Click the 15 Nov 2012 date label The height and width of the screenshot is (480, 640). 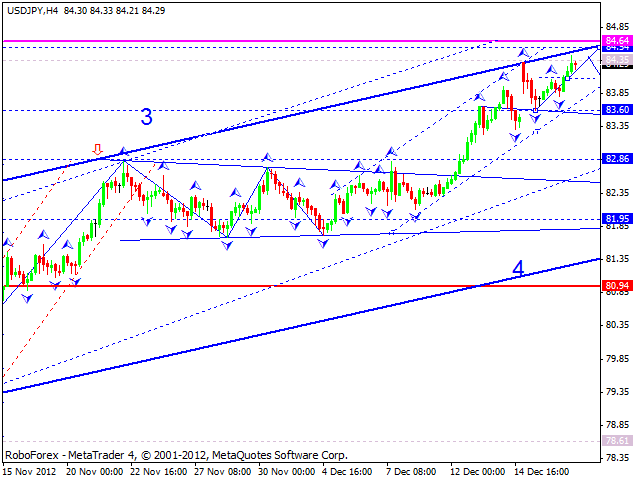pos(32,471)
